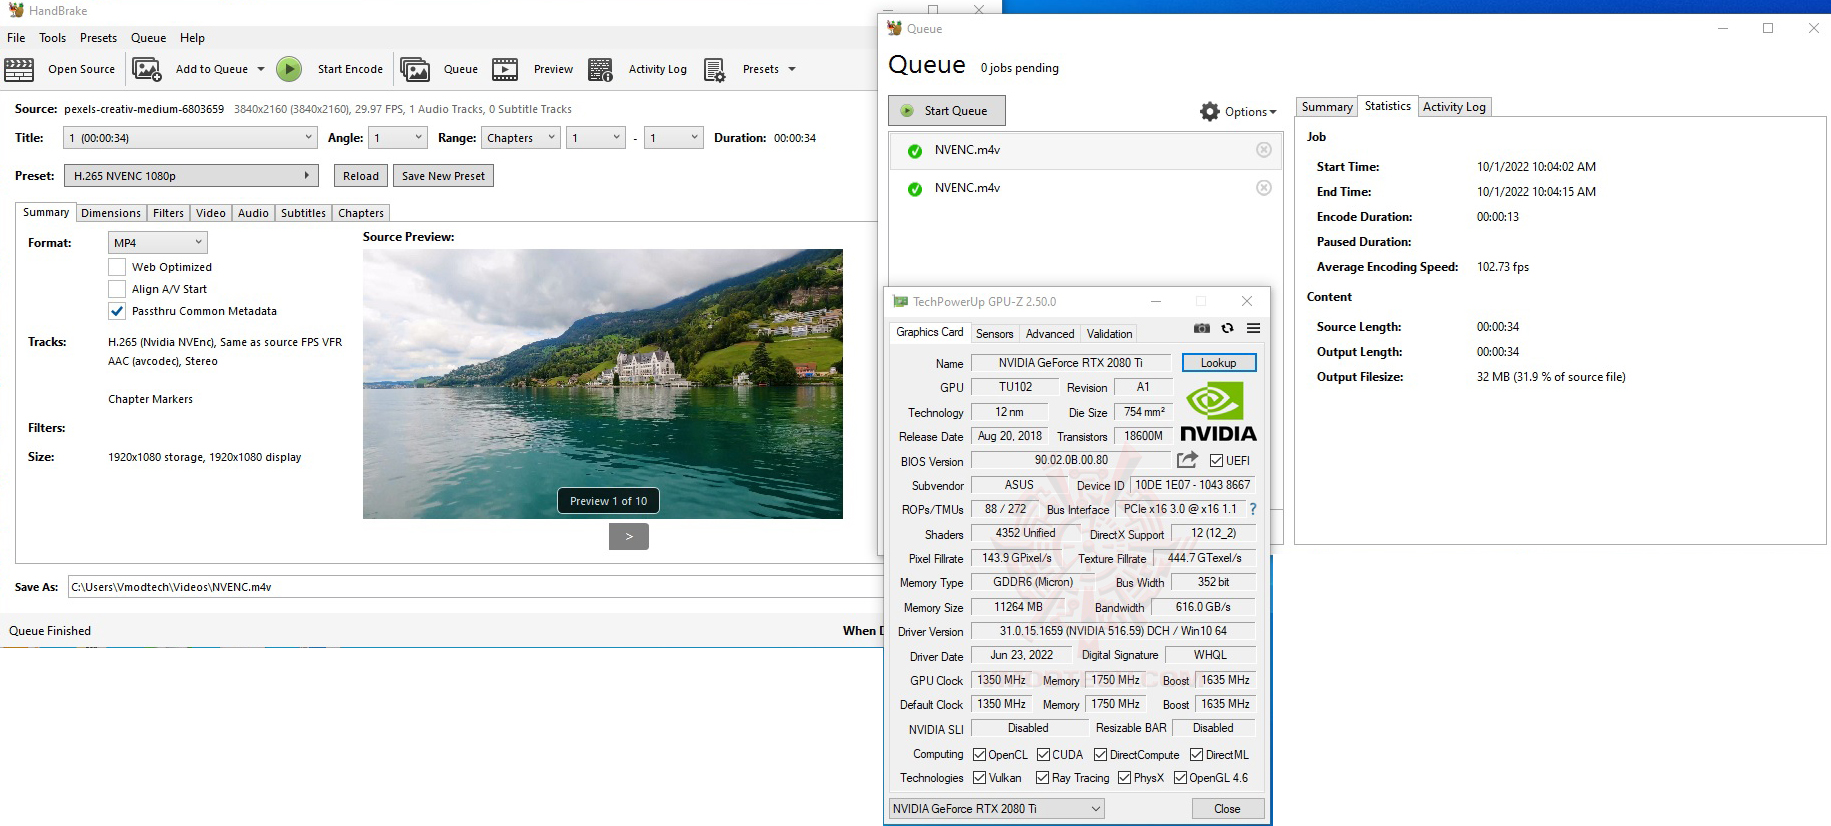This screenshot has width=1831, height=826.
Task: Click the Open Source film icon
Action: pos(19,69)
